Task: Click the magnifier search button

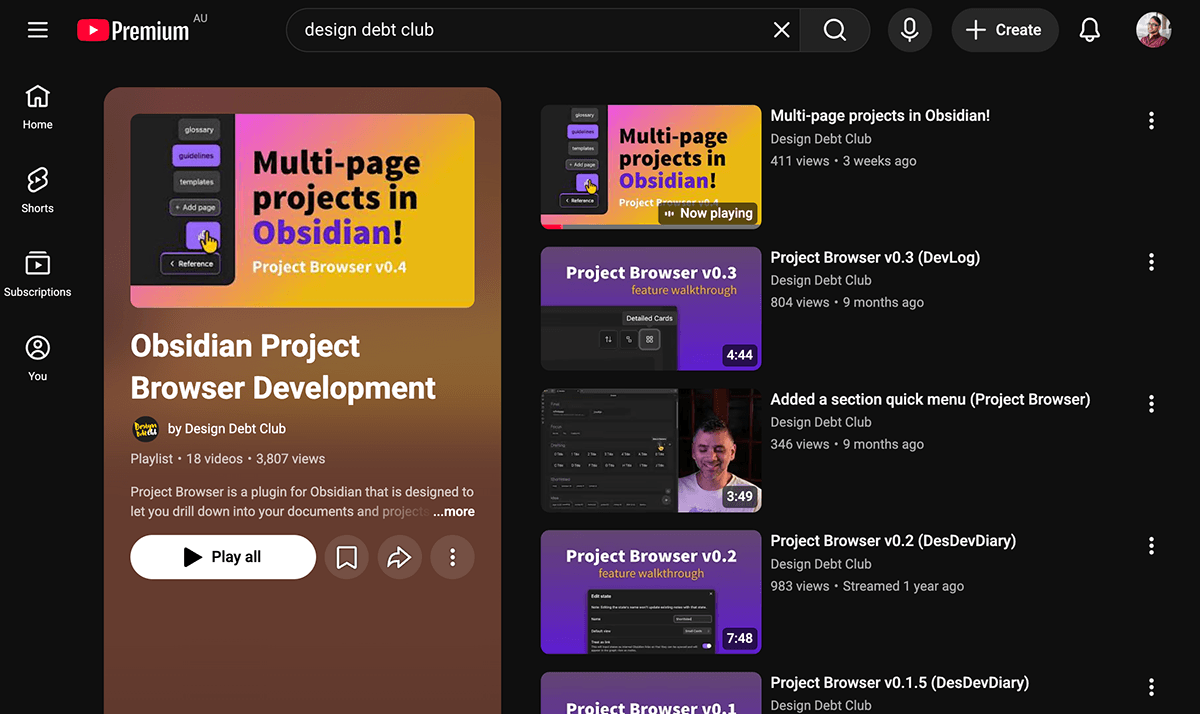Action: (x=835, y=30)
